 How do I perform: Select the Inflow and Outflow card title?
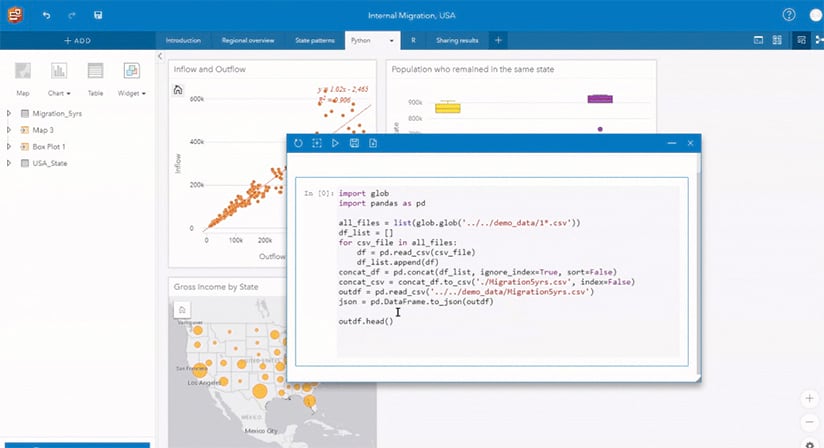tap(209, 69)
